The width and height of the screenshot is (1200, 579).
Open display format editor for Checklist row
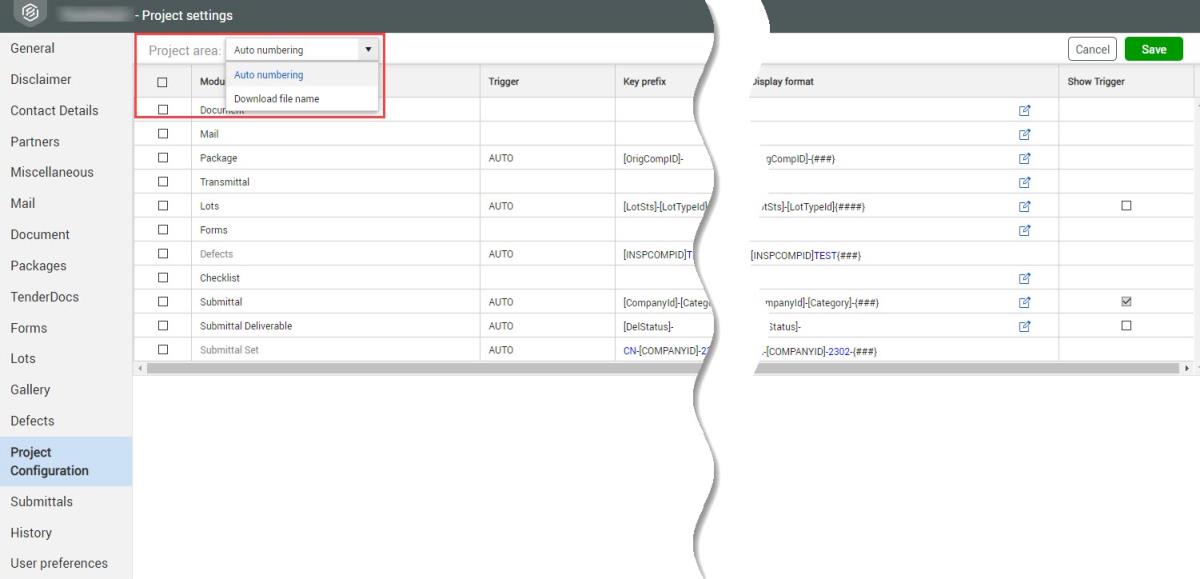[1024, 278]
